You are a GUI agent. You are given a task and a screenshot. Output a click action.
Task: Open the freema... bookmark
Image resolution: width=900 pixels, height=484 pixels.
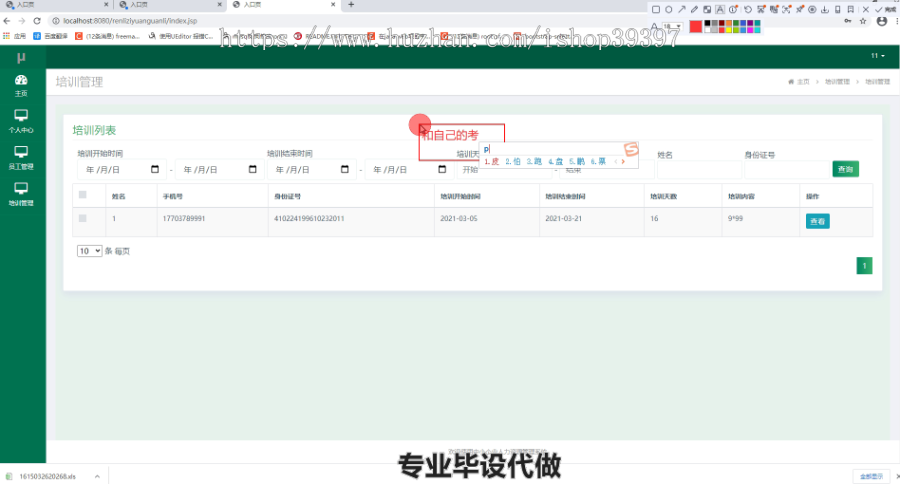(x=108, y=36)
